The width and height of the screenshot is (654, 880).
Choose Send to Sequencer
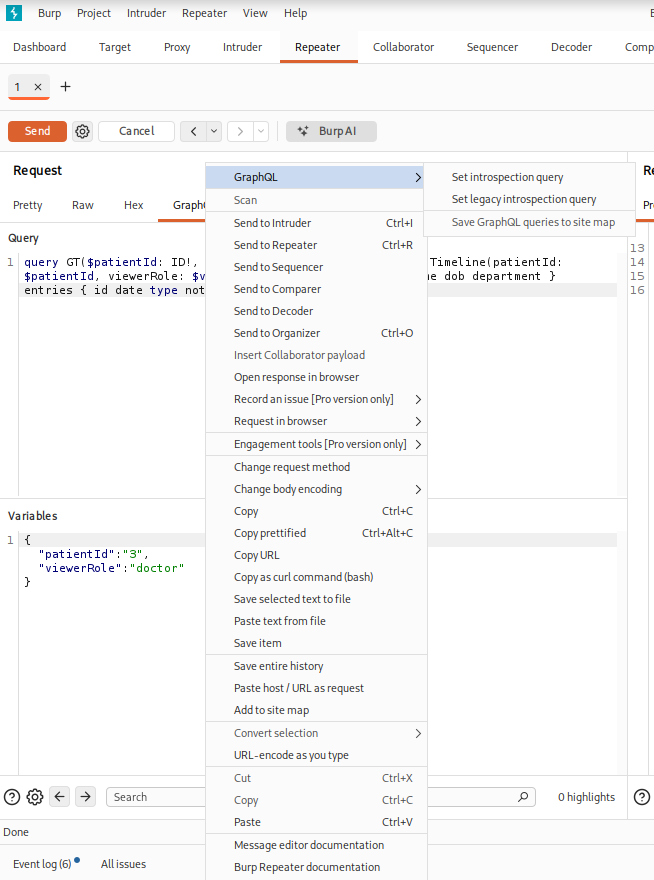316,267
